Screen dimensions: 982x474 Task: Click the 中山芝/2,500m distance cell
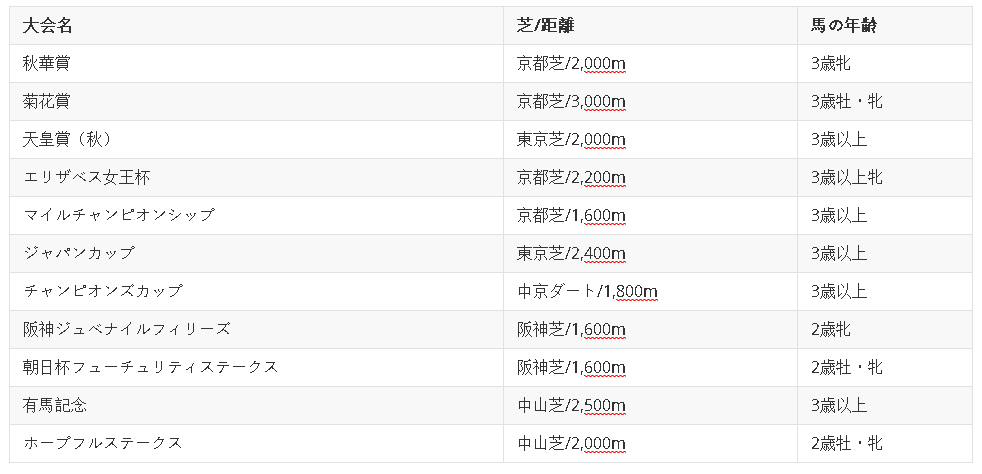pos(571,406)
